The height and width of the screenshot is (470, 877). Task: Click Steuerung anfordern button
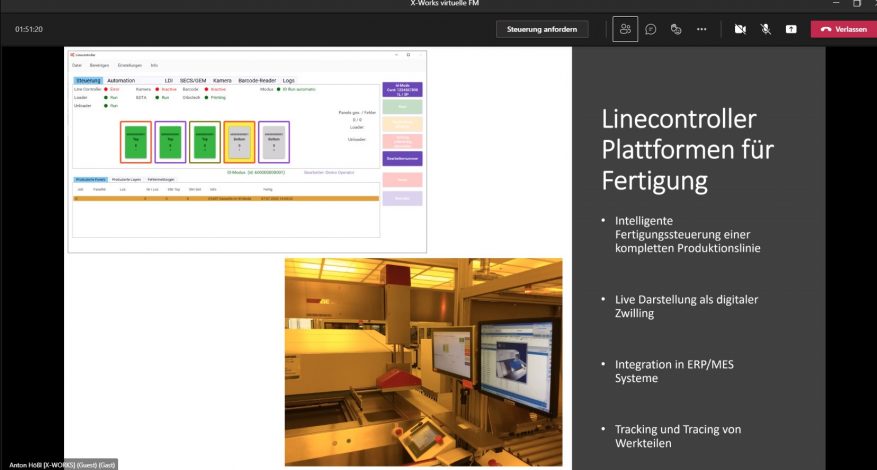(x=542, y=29)
